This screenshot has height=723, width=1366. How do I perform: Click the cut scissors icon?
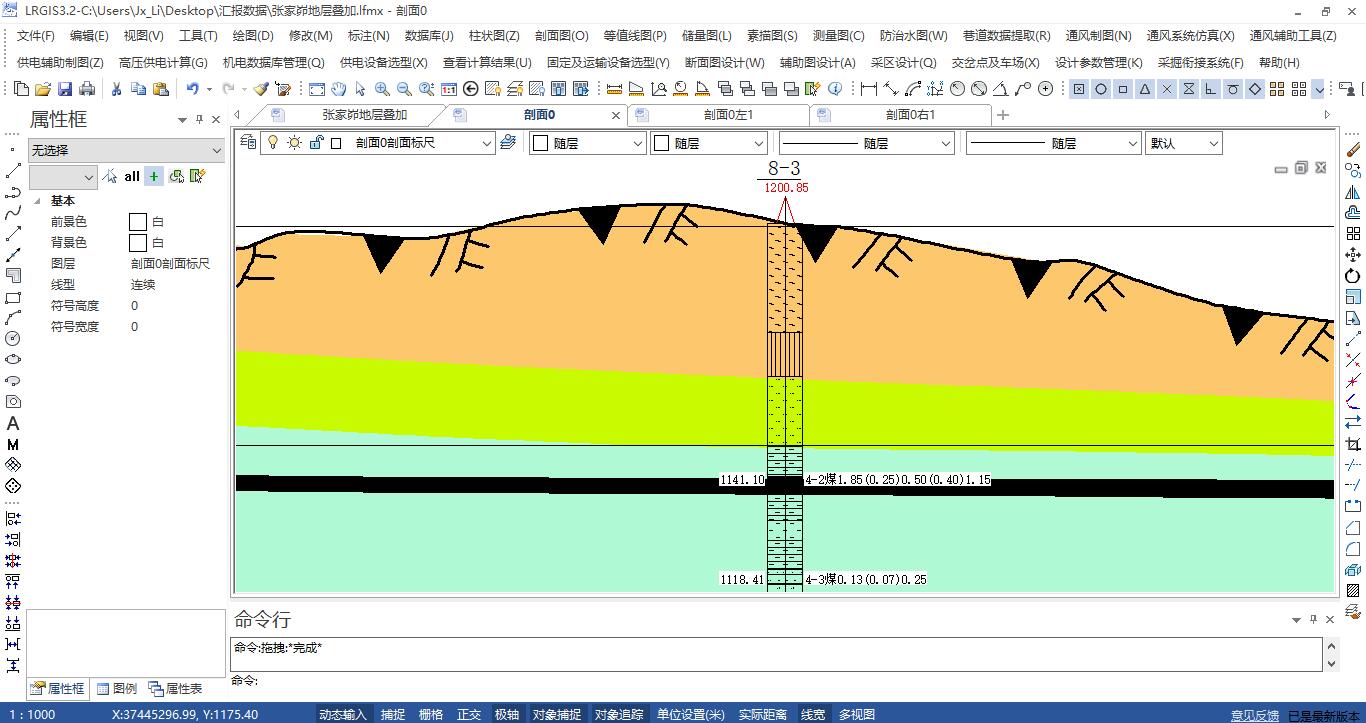coord(116,89)
